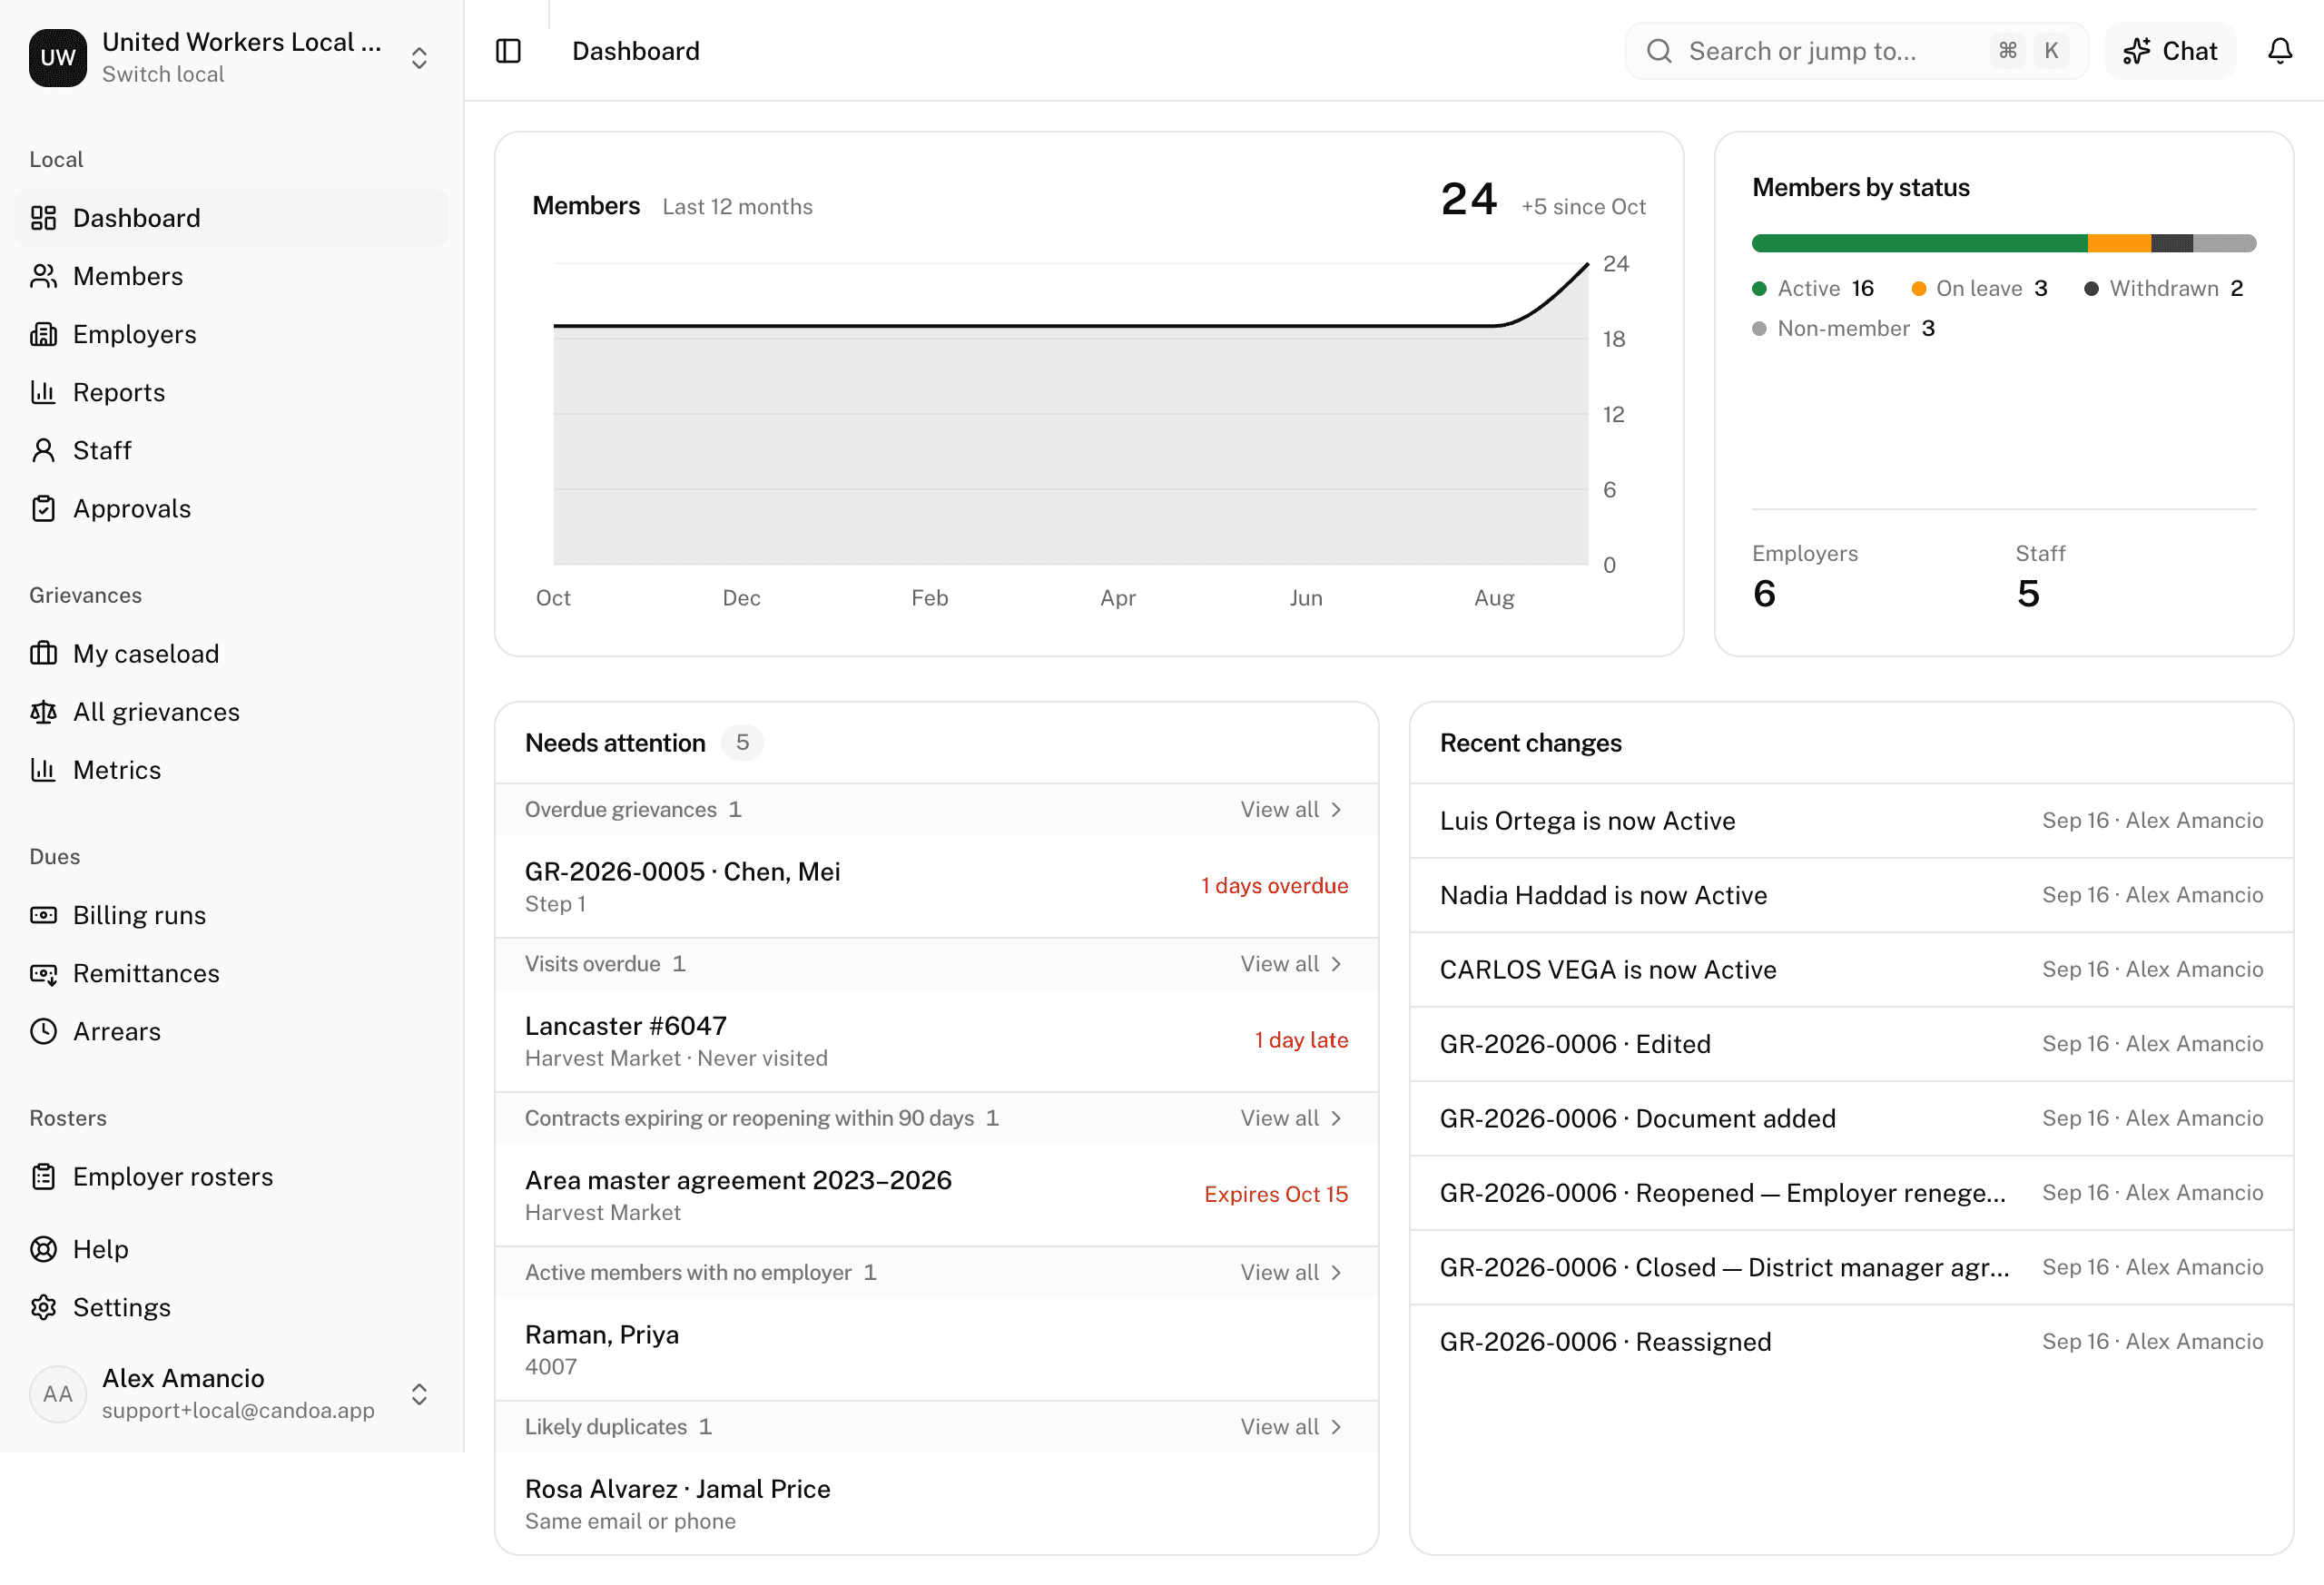The image size is (2324, 1585).
Task: Click "Nadia Haddad is now Active" entry
Action: click(x=1851, y=895)
